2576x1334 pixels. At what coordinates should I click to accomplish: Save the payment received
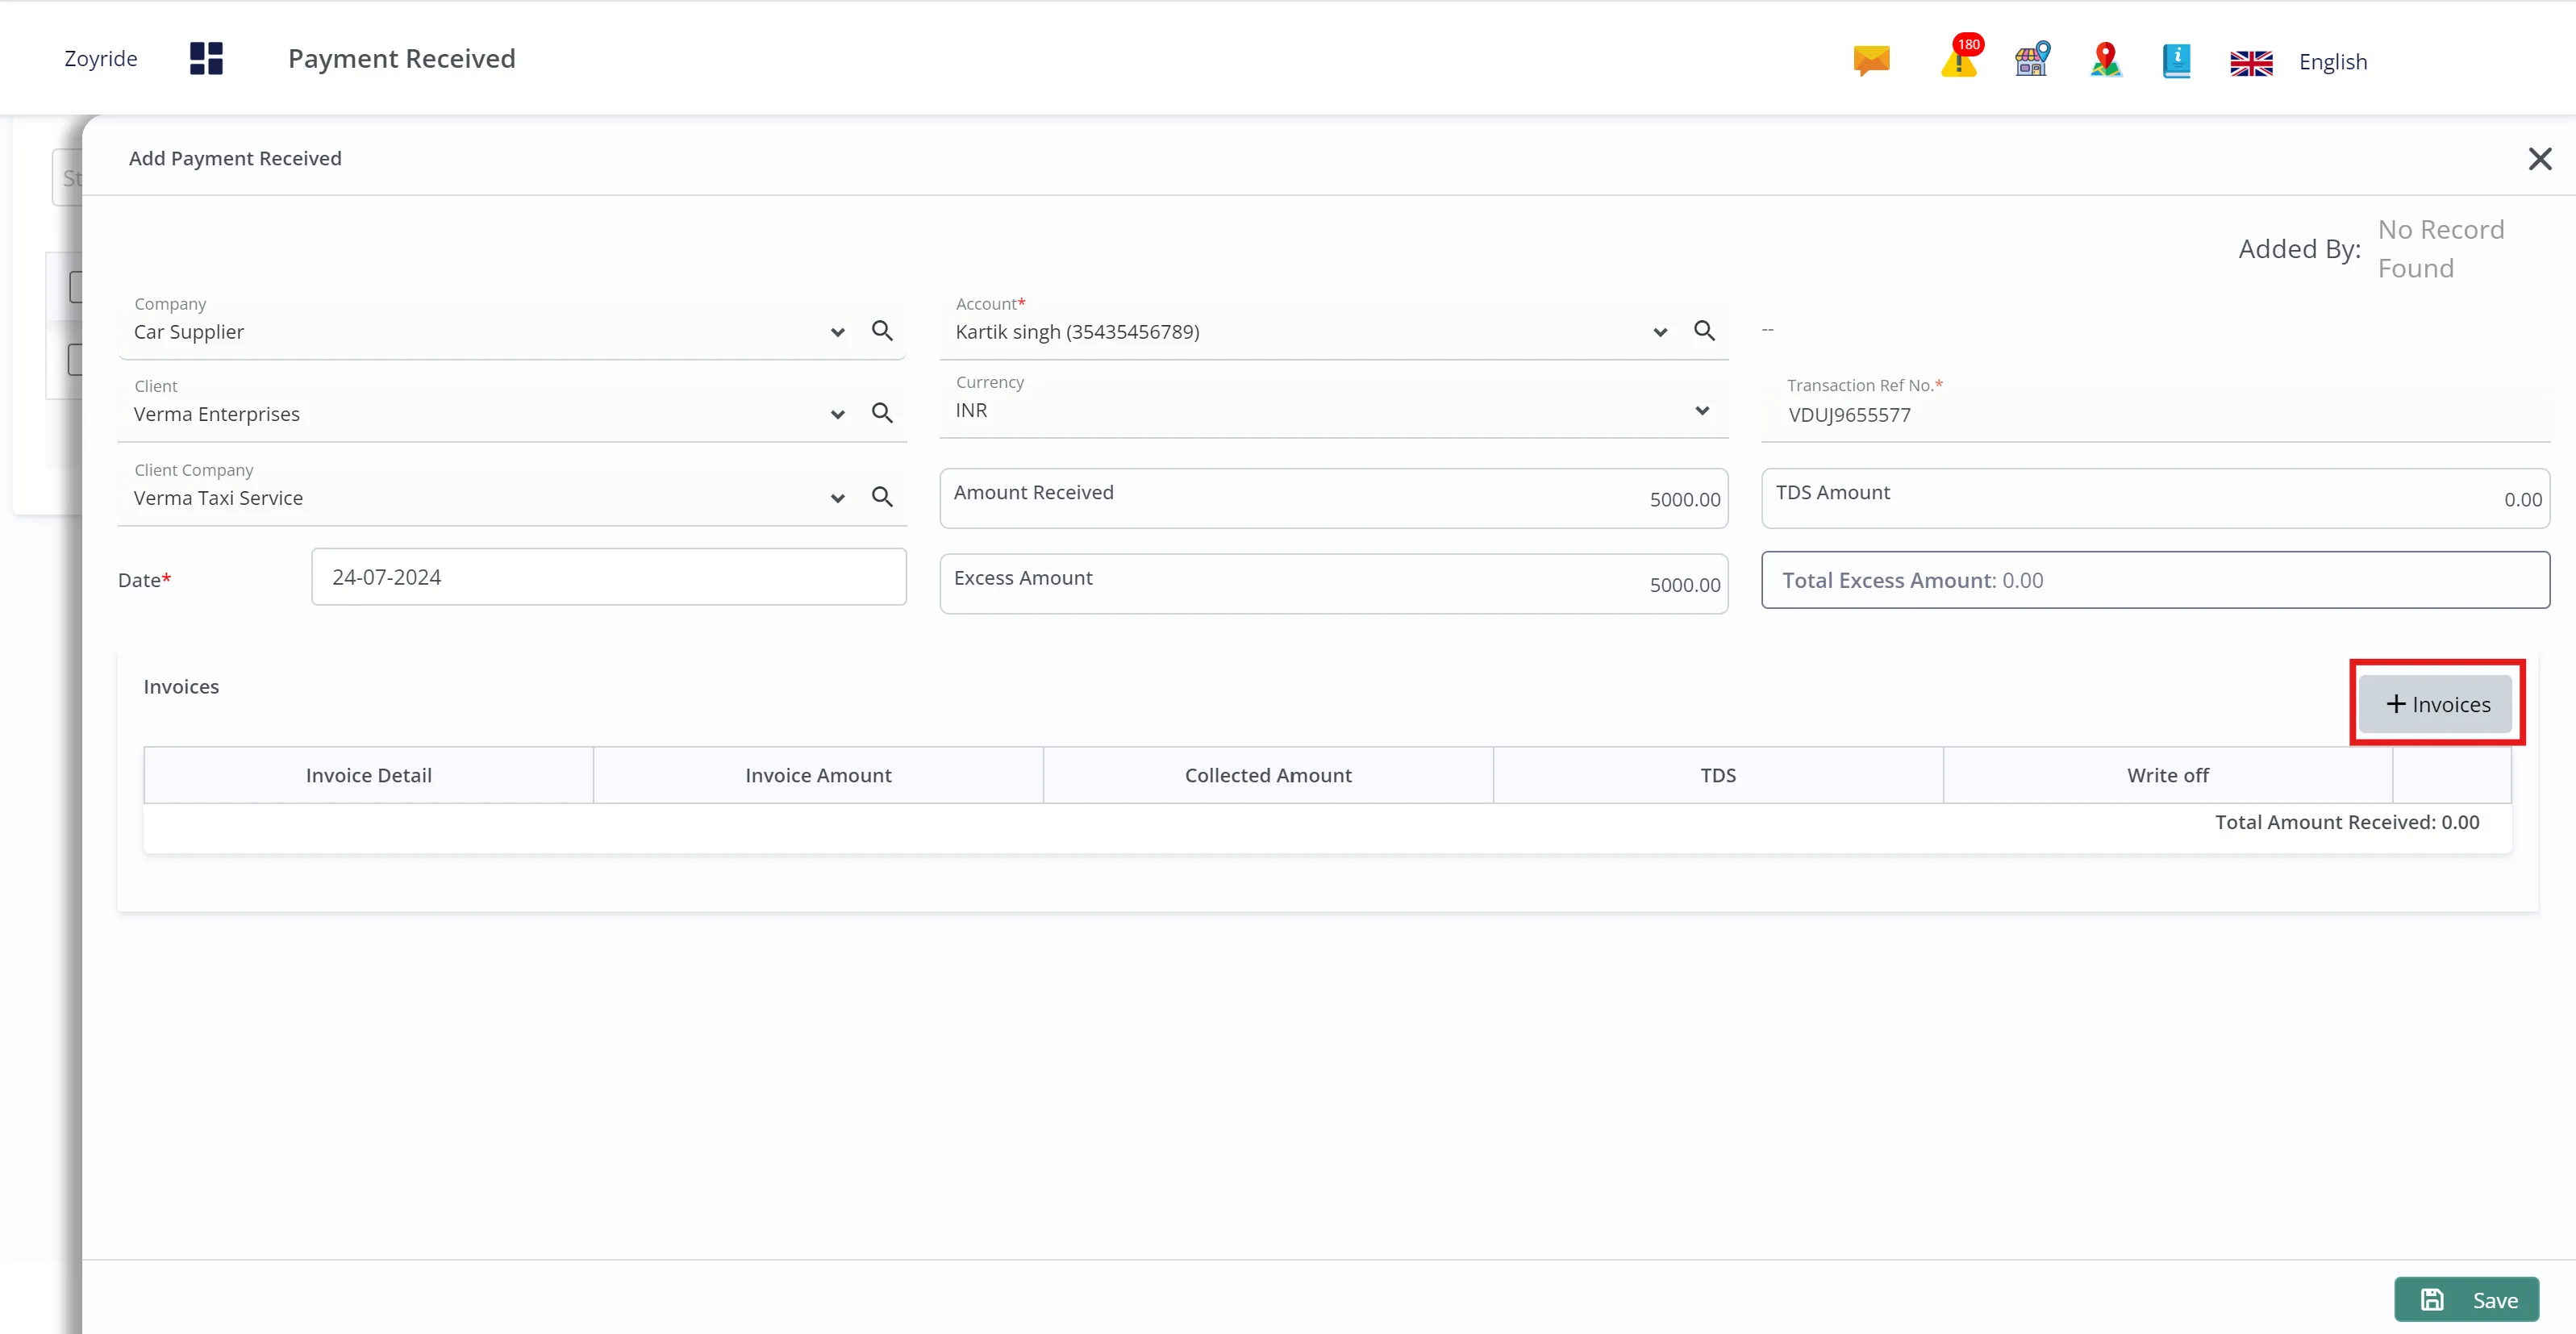(x=2467, y=1299)
